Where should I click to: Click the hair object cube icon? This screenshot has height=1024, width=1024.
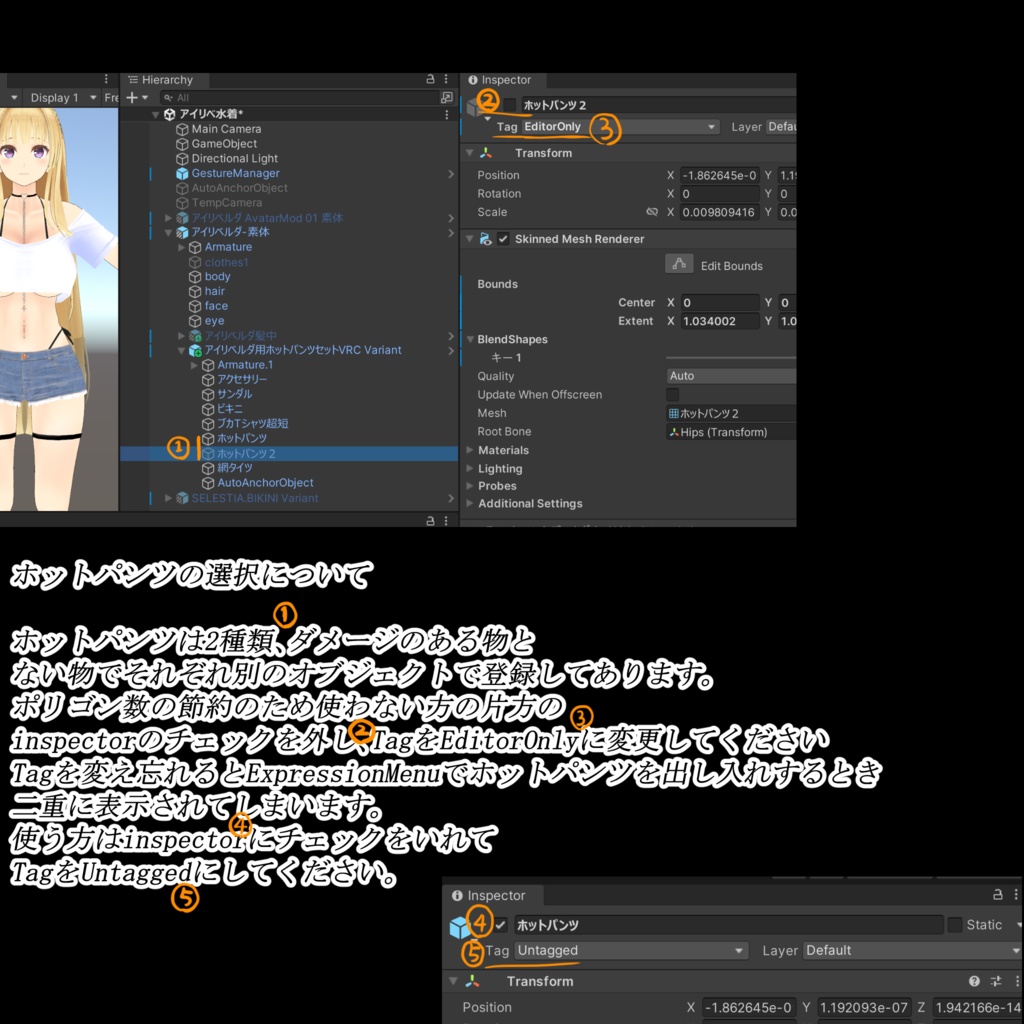coord(195,292)
